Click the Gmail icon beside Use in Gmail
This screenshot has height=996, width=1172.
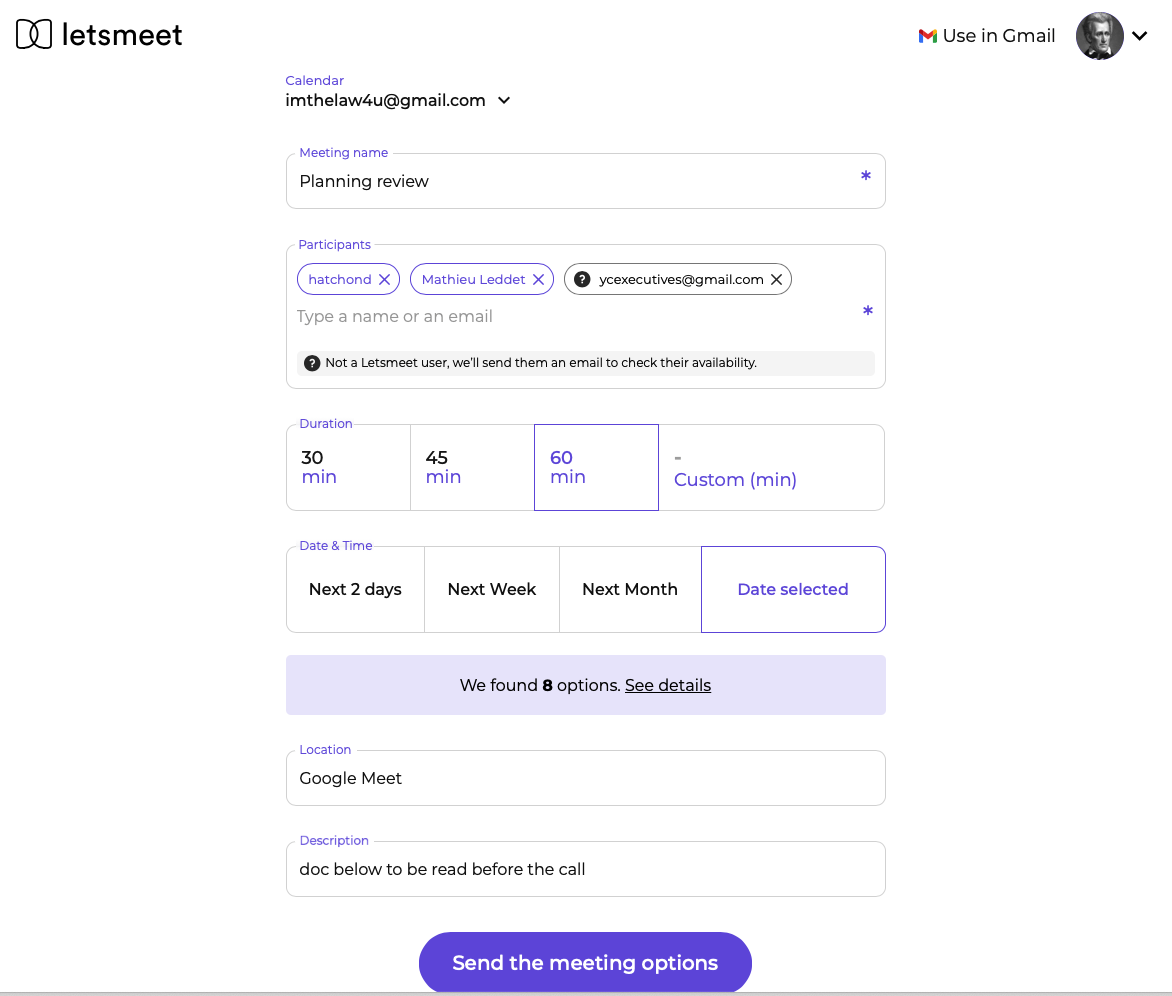click(926, 36)
